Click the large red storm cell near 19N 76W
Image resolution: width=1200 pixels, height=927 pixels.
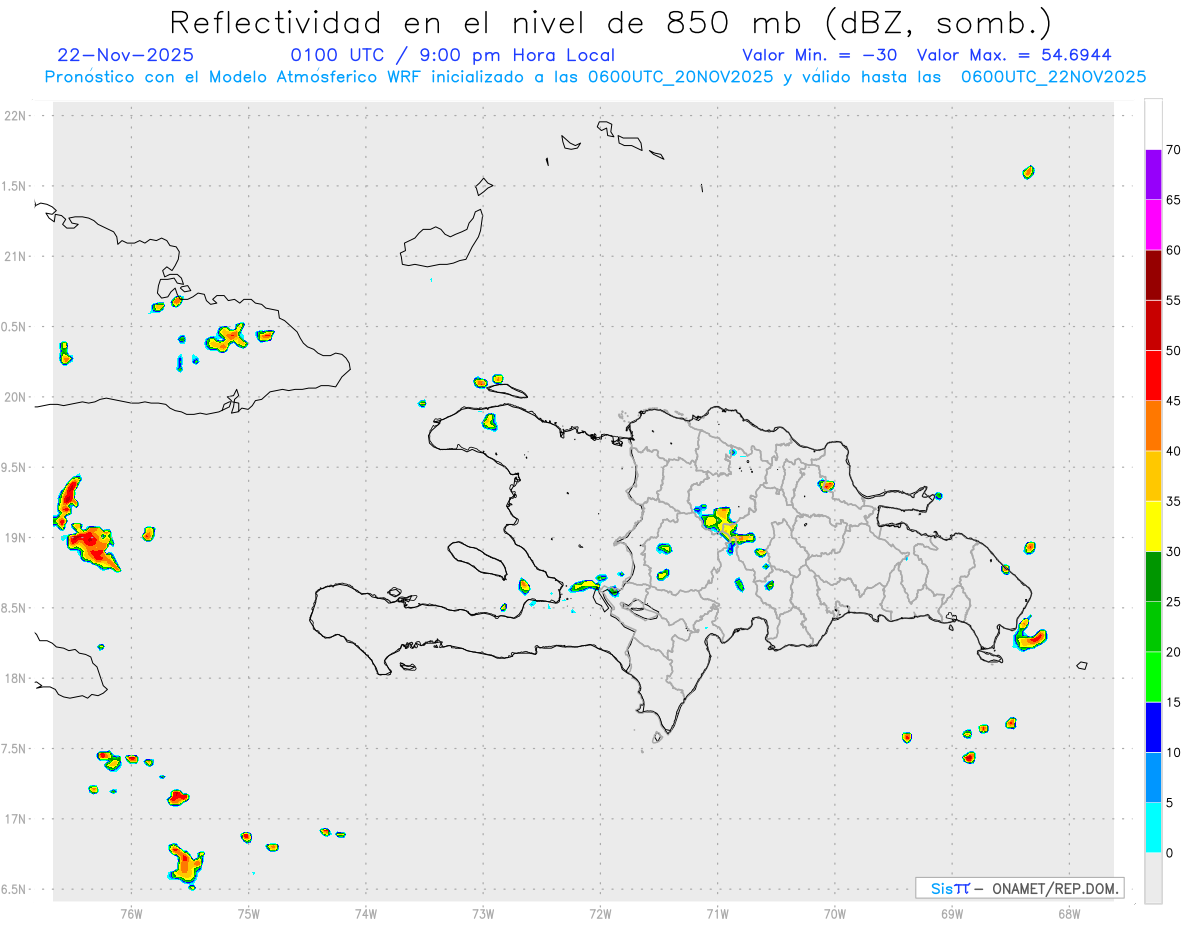click(92, 546)
